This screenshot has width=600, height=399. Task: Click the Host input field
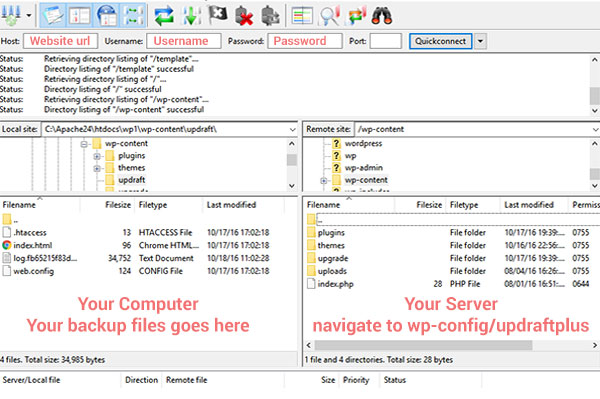[60, 41]
